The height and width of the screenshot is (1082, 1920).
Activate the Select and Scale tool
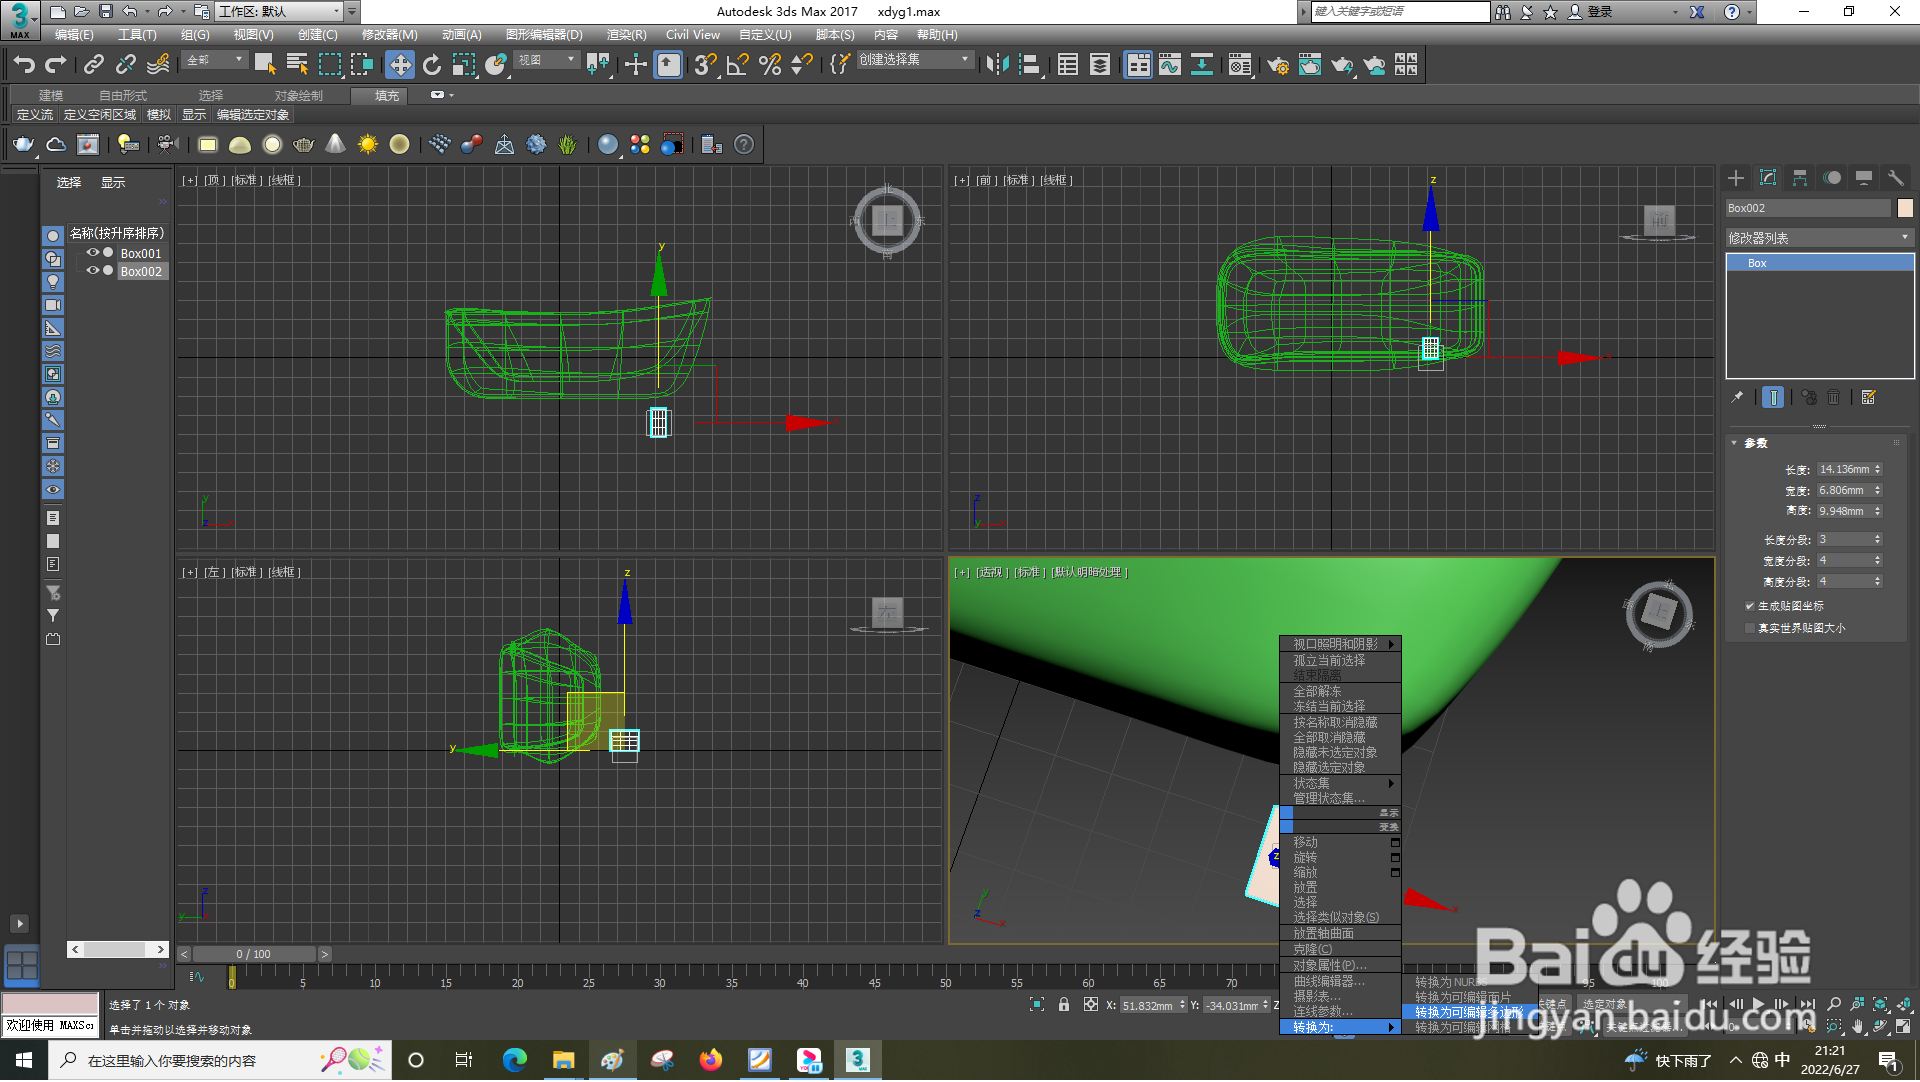(464, 65)
